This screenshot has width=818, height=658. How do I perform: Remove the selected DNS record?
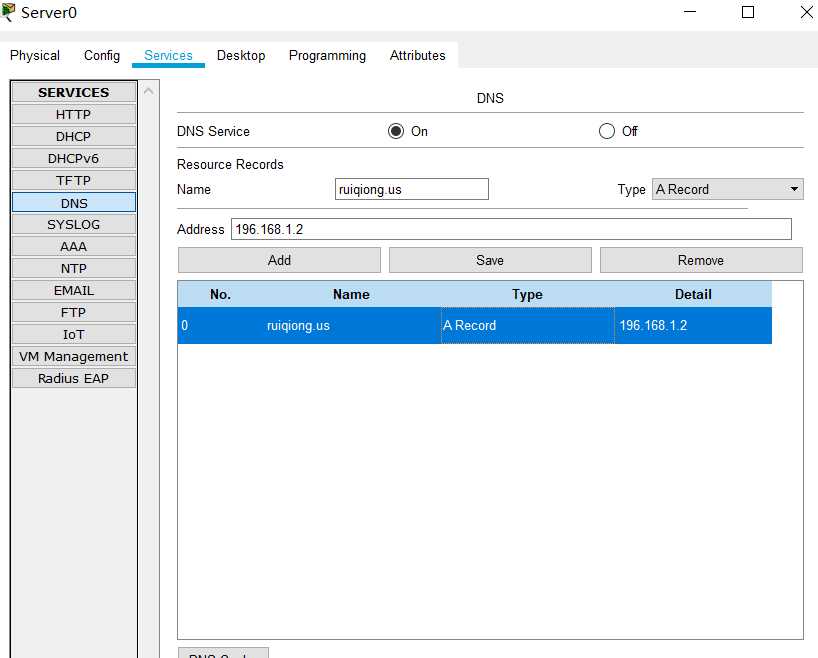click(701, 260)
